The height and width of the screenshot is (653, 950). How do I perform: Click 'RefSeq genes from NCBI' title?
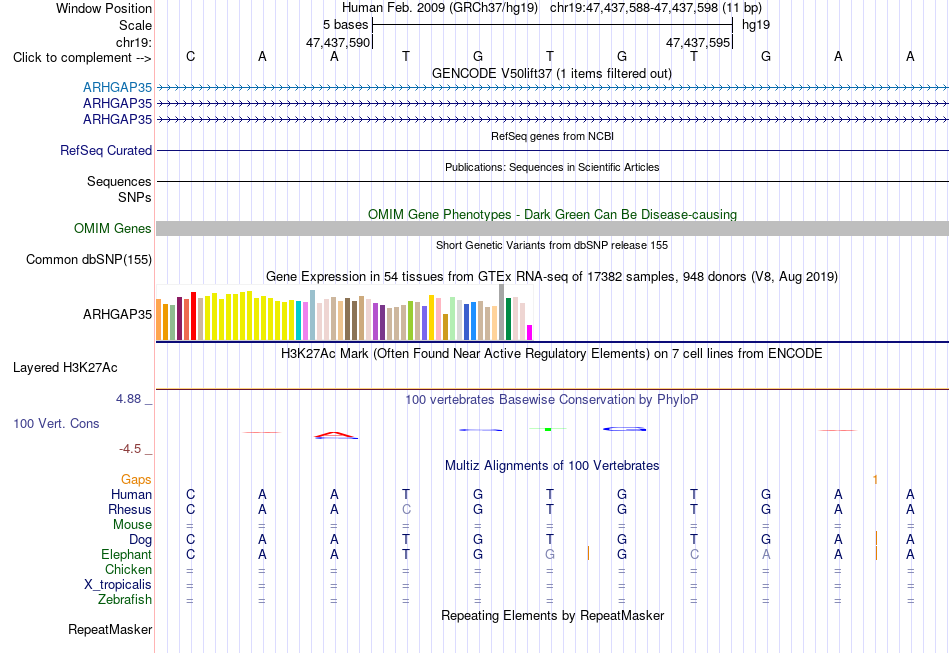(x=552, y=136)
